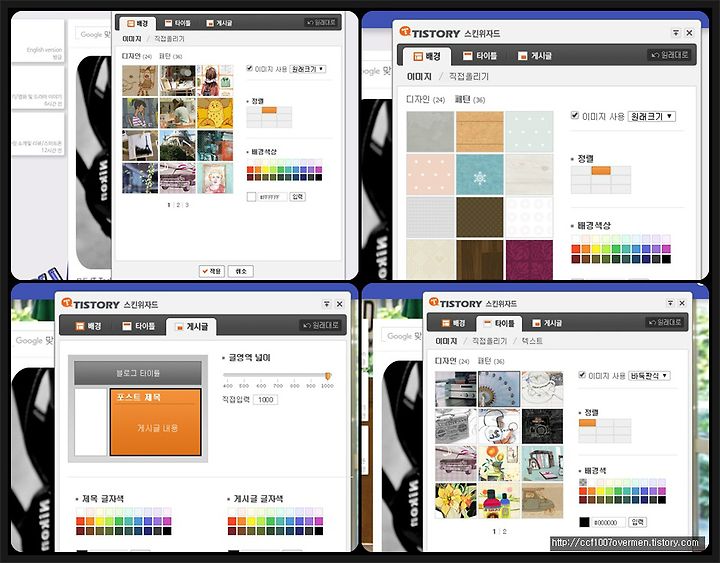Open the 바둑판식 dropdown in bottom-right wizard
The width and height of the screenshot is (720, 563).
click(649, 376)
